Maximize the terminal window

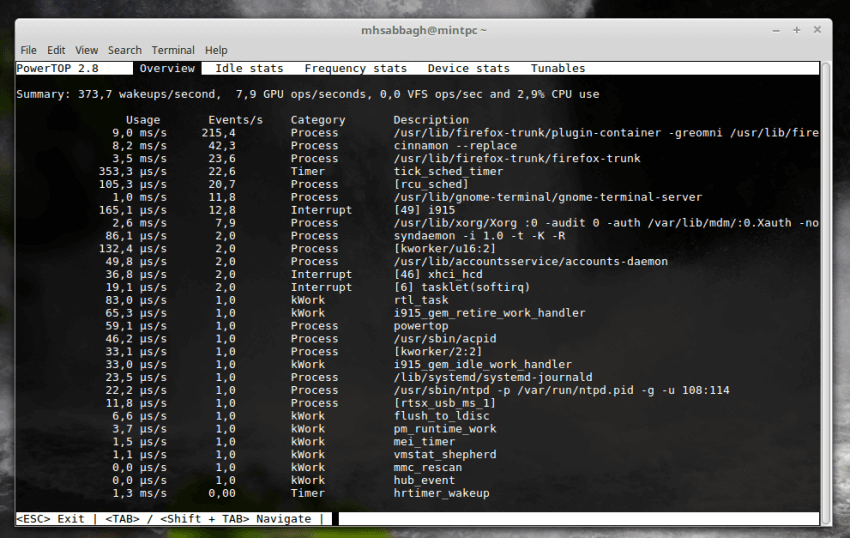(796, 30)
